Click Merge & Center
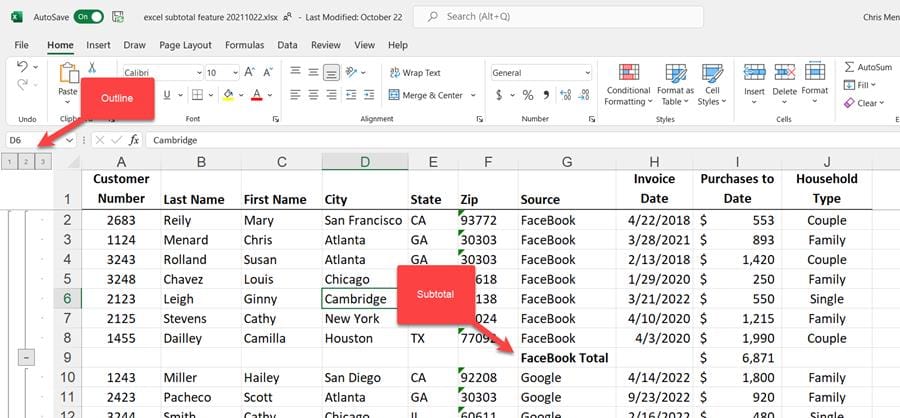This screenshot has height=418, width=900. pos(425,95)
